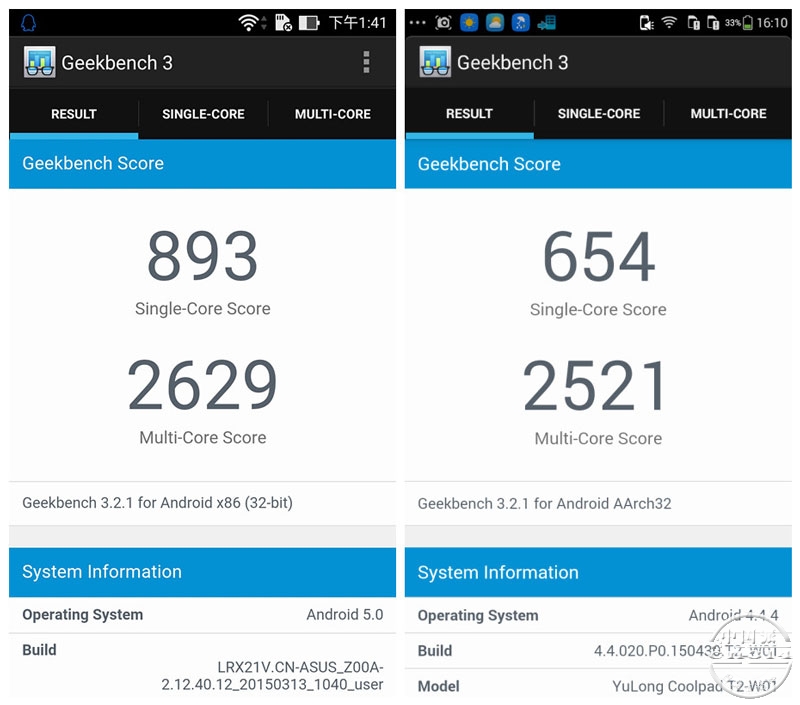
Task: Tap the Wi-Fi icon on right phone
Action: tap(669, 22)
